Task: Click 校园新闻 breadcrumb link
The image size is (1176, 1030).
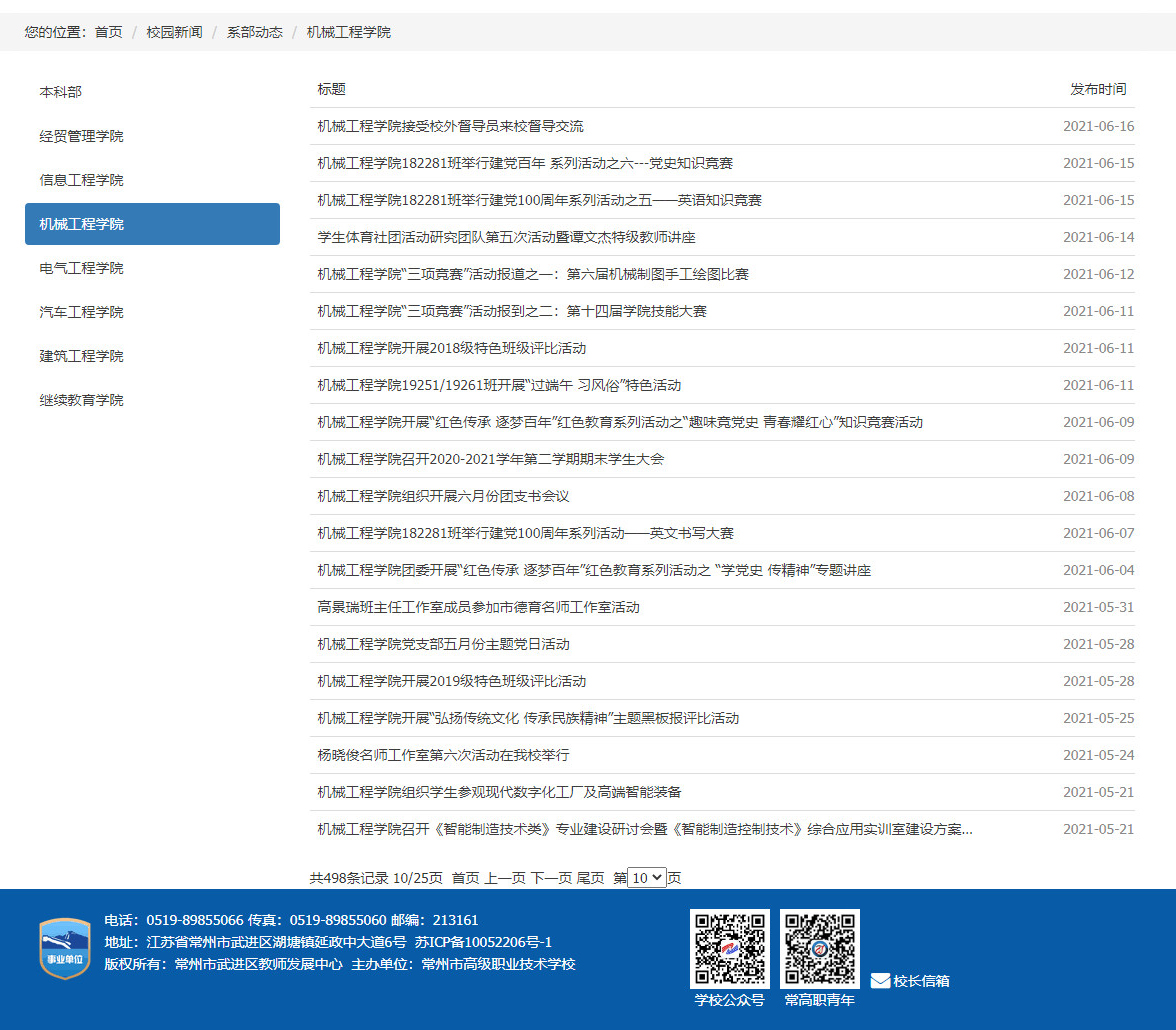Action: coord(174,32)
